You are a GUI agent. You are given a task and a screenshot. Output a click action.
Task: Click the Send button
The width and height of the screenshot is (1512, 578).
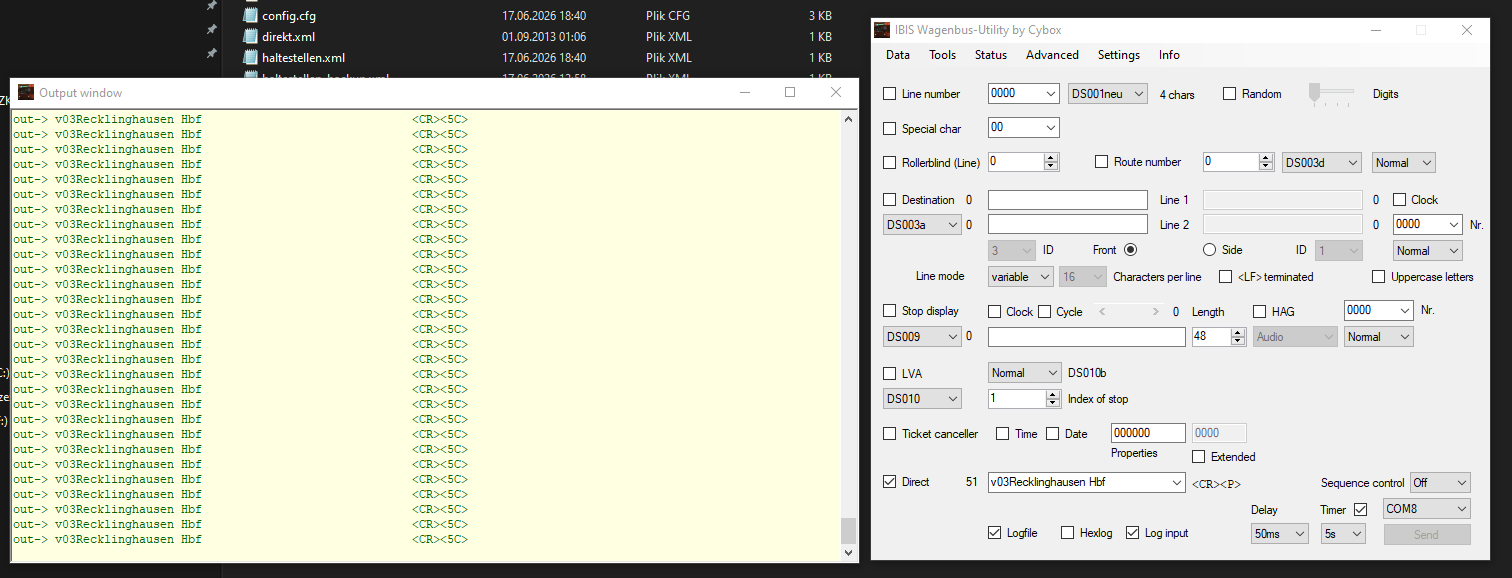coord(1427,534)
